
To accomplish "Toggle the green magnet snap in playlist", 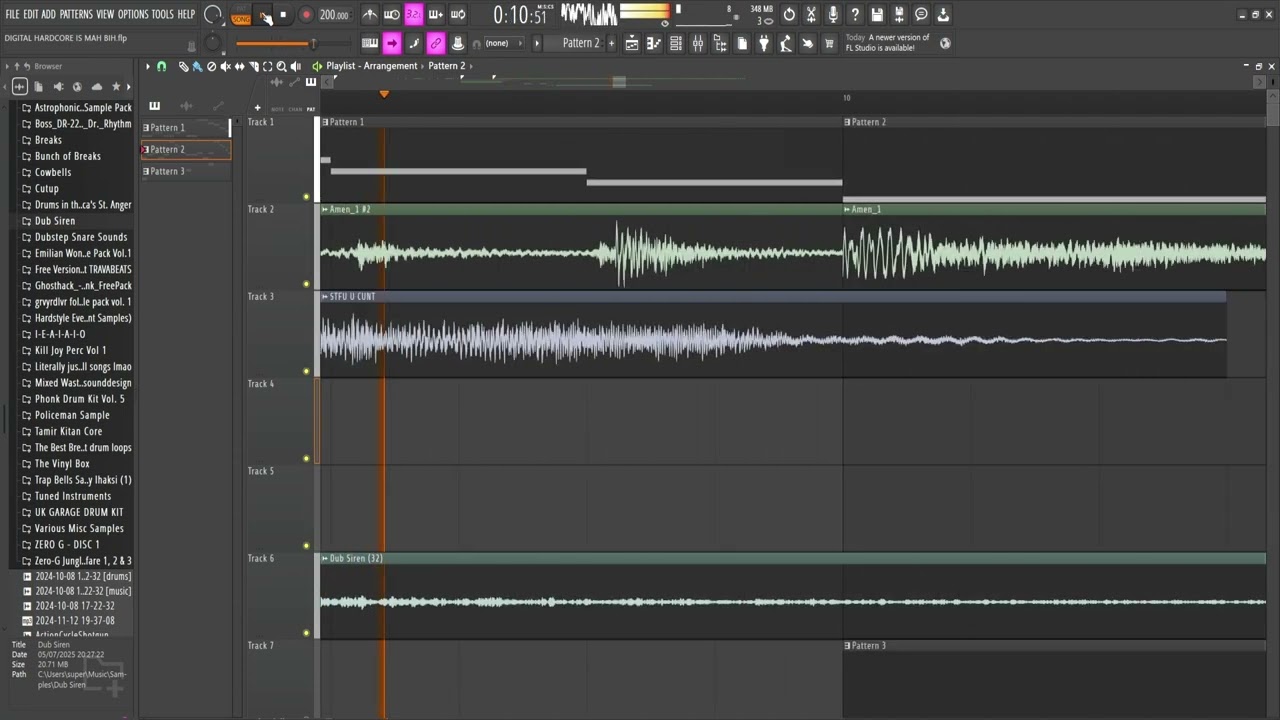I will (162, 66).
